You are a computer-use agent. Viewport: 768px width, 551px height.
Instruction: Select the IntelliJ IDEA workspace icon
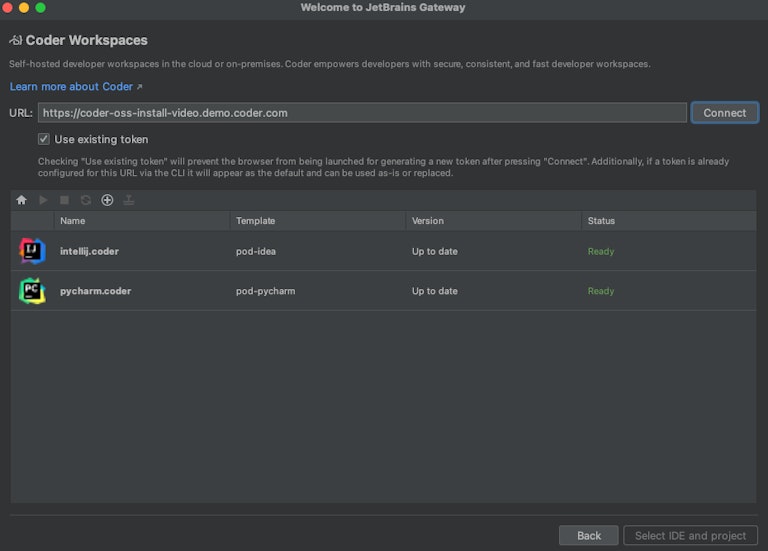click(32, 251)
